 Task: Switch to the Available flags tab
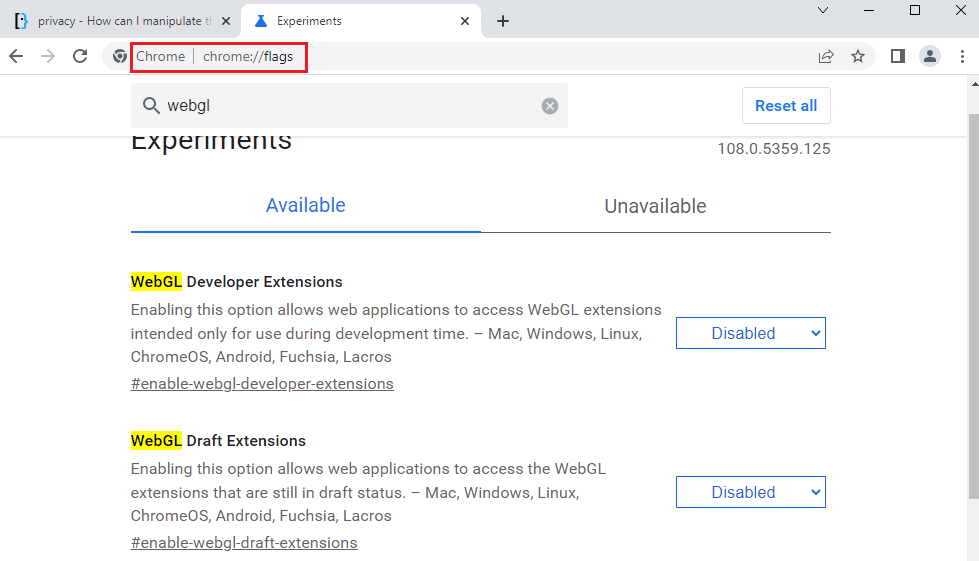point(305,206)
